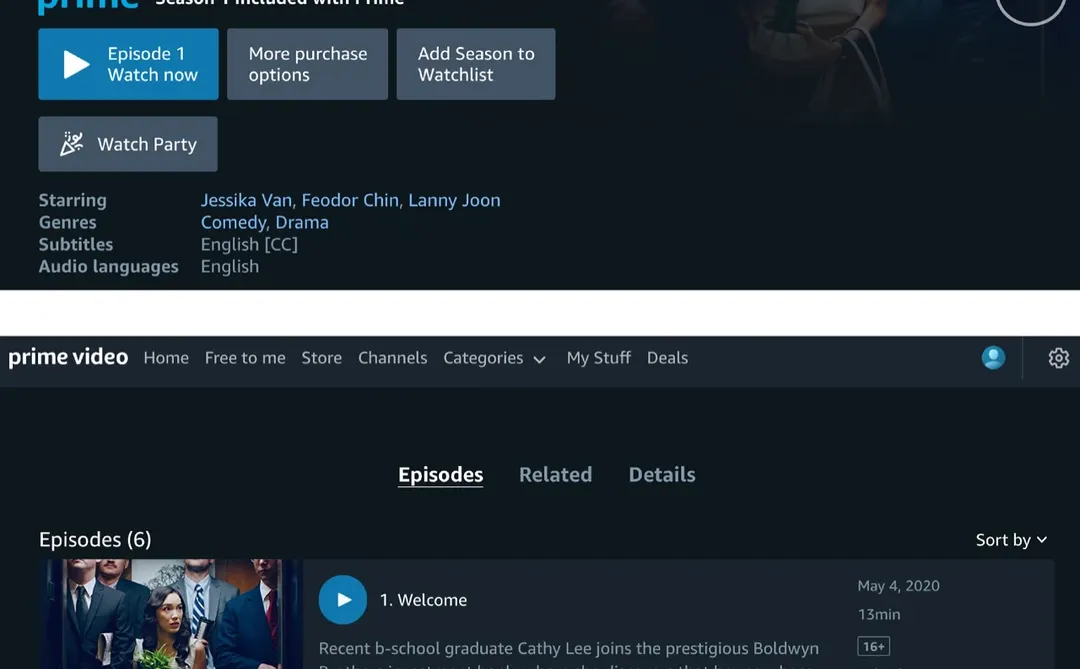Click the 1. Welcome episode title
Screen dimensions: 1080x669
click(424, 600)
